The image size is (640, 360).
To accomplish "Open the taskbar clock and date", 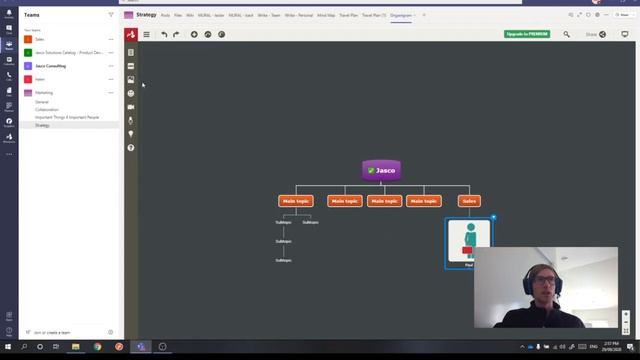I will 611,347.
